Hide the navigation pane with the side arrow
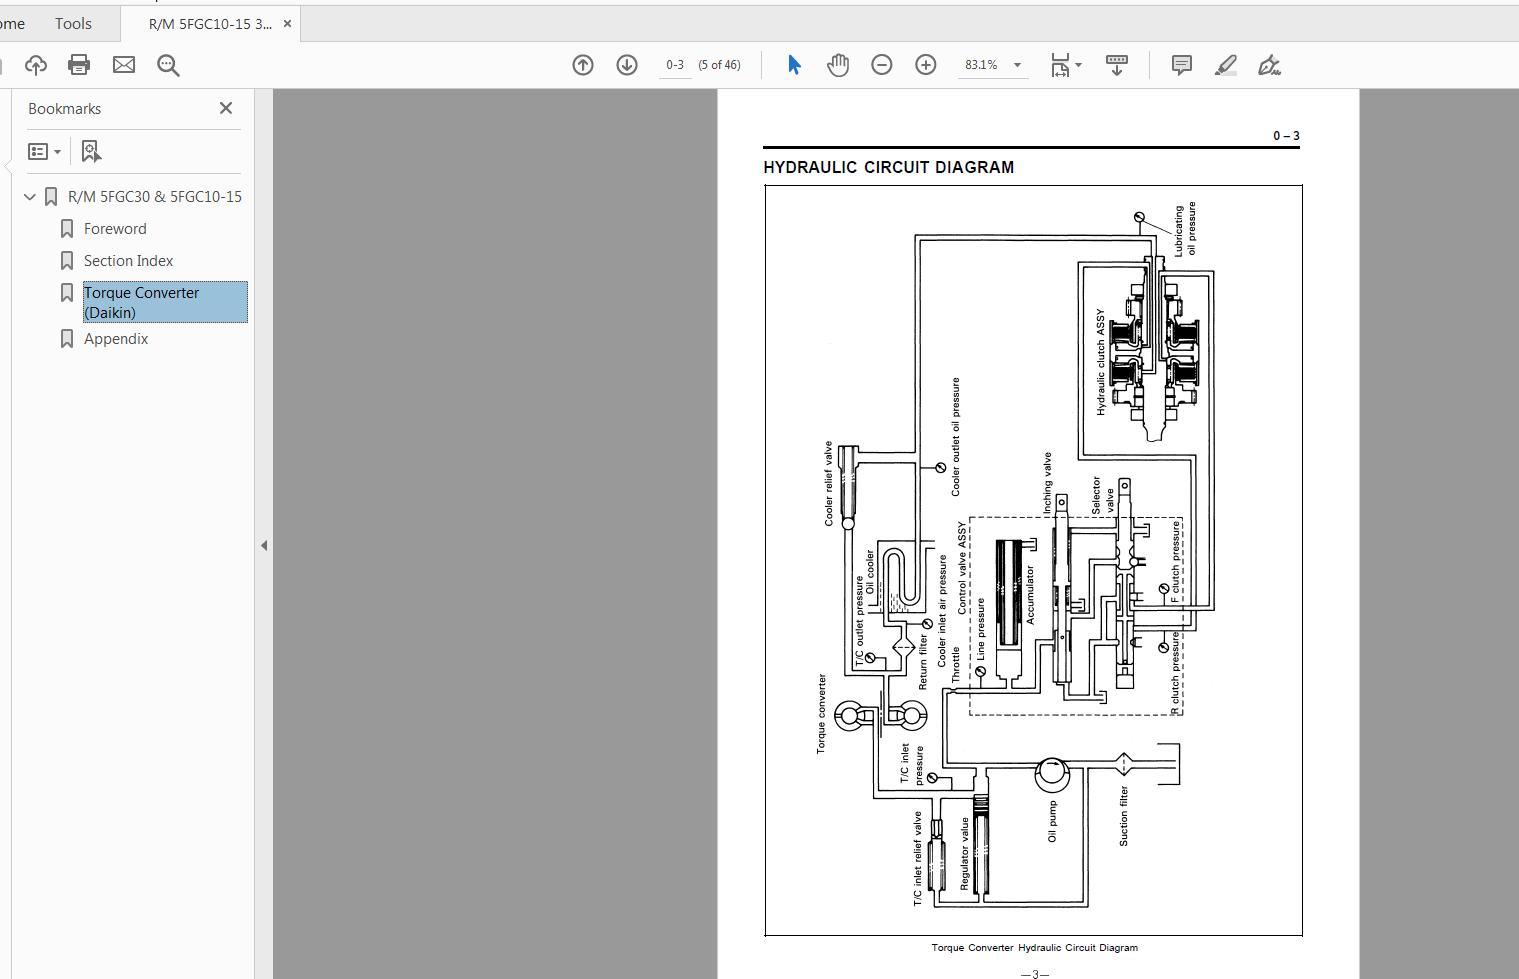 click(264, 545)
